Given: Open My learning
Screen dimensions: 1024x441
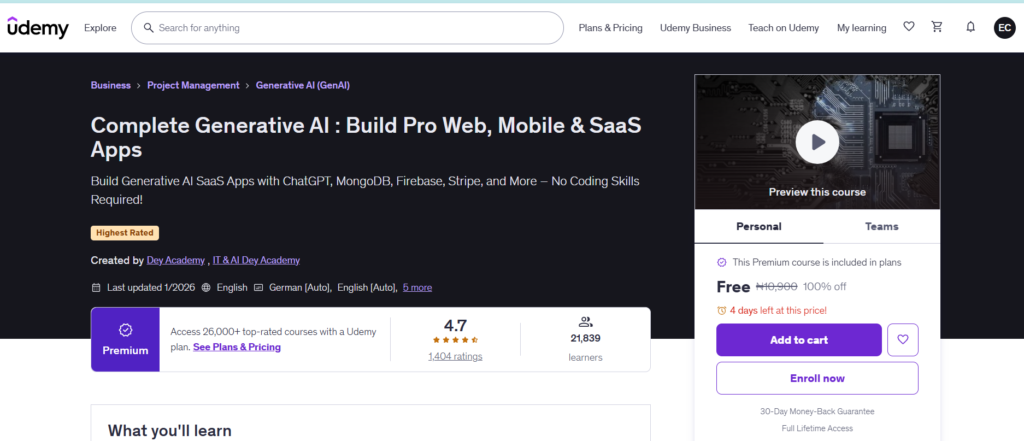Looking at the screenshot, I should tap(861, 28).
